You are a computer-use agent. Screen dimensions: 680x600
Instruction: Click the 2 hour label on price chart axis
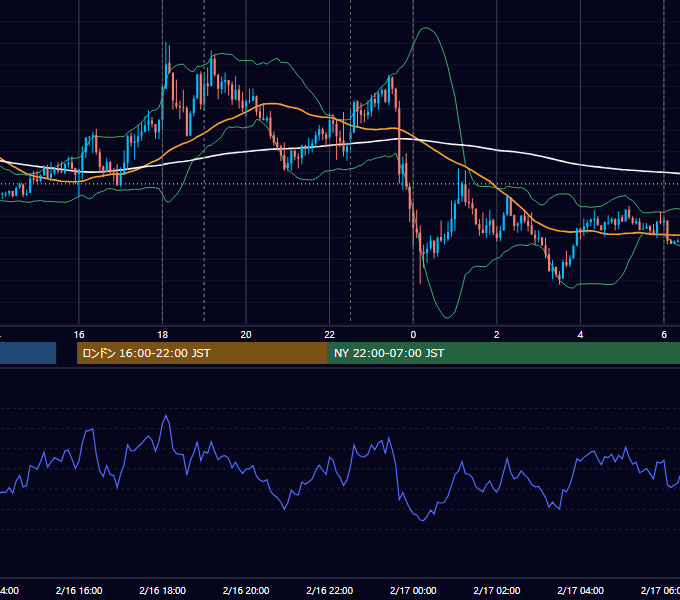click(x=497, y=335)
